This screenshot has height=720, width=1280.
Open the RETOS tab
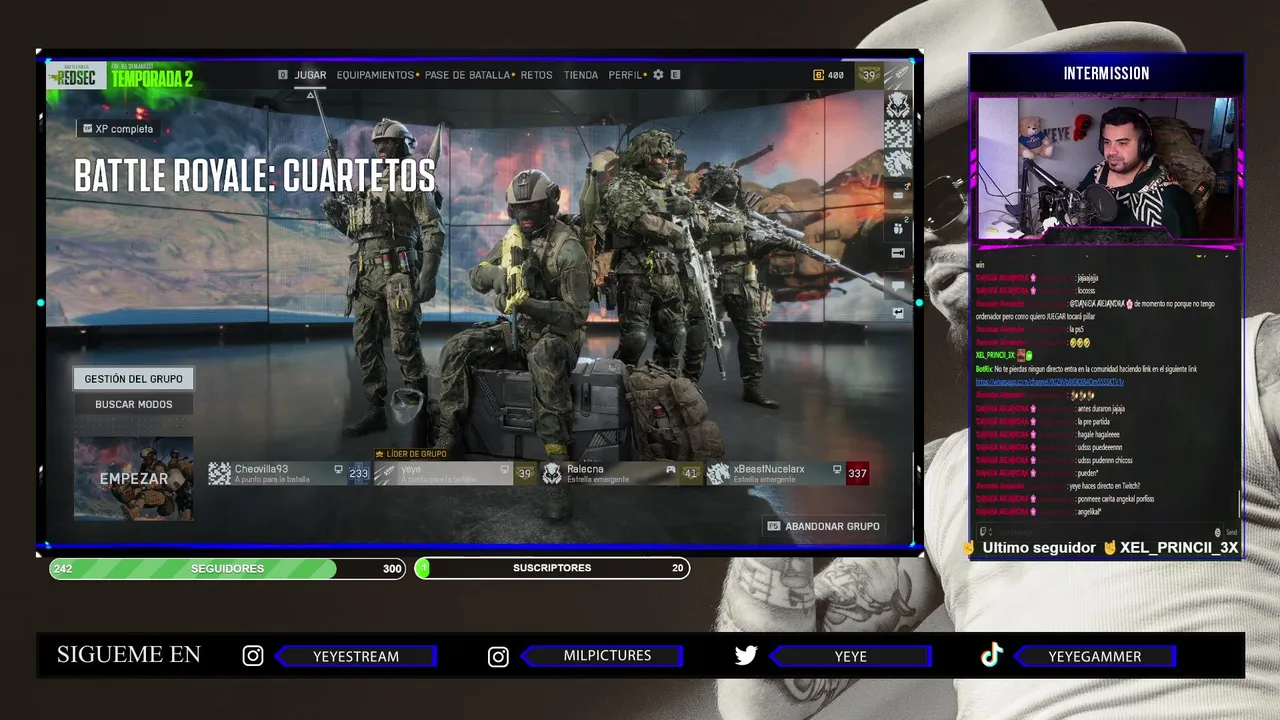[x=536, y=75]
